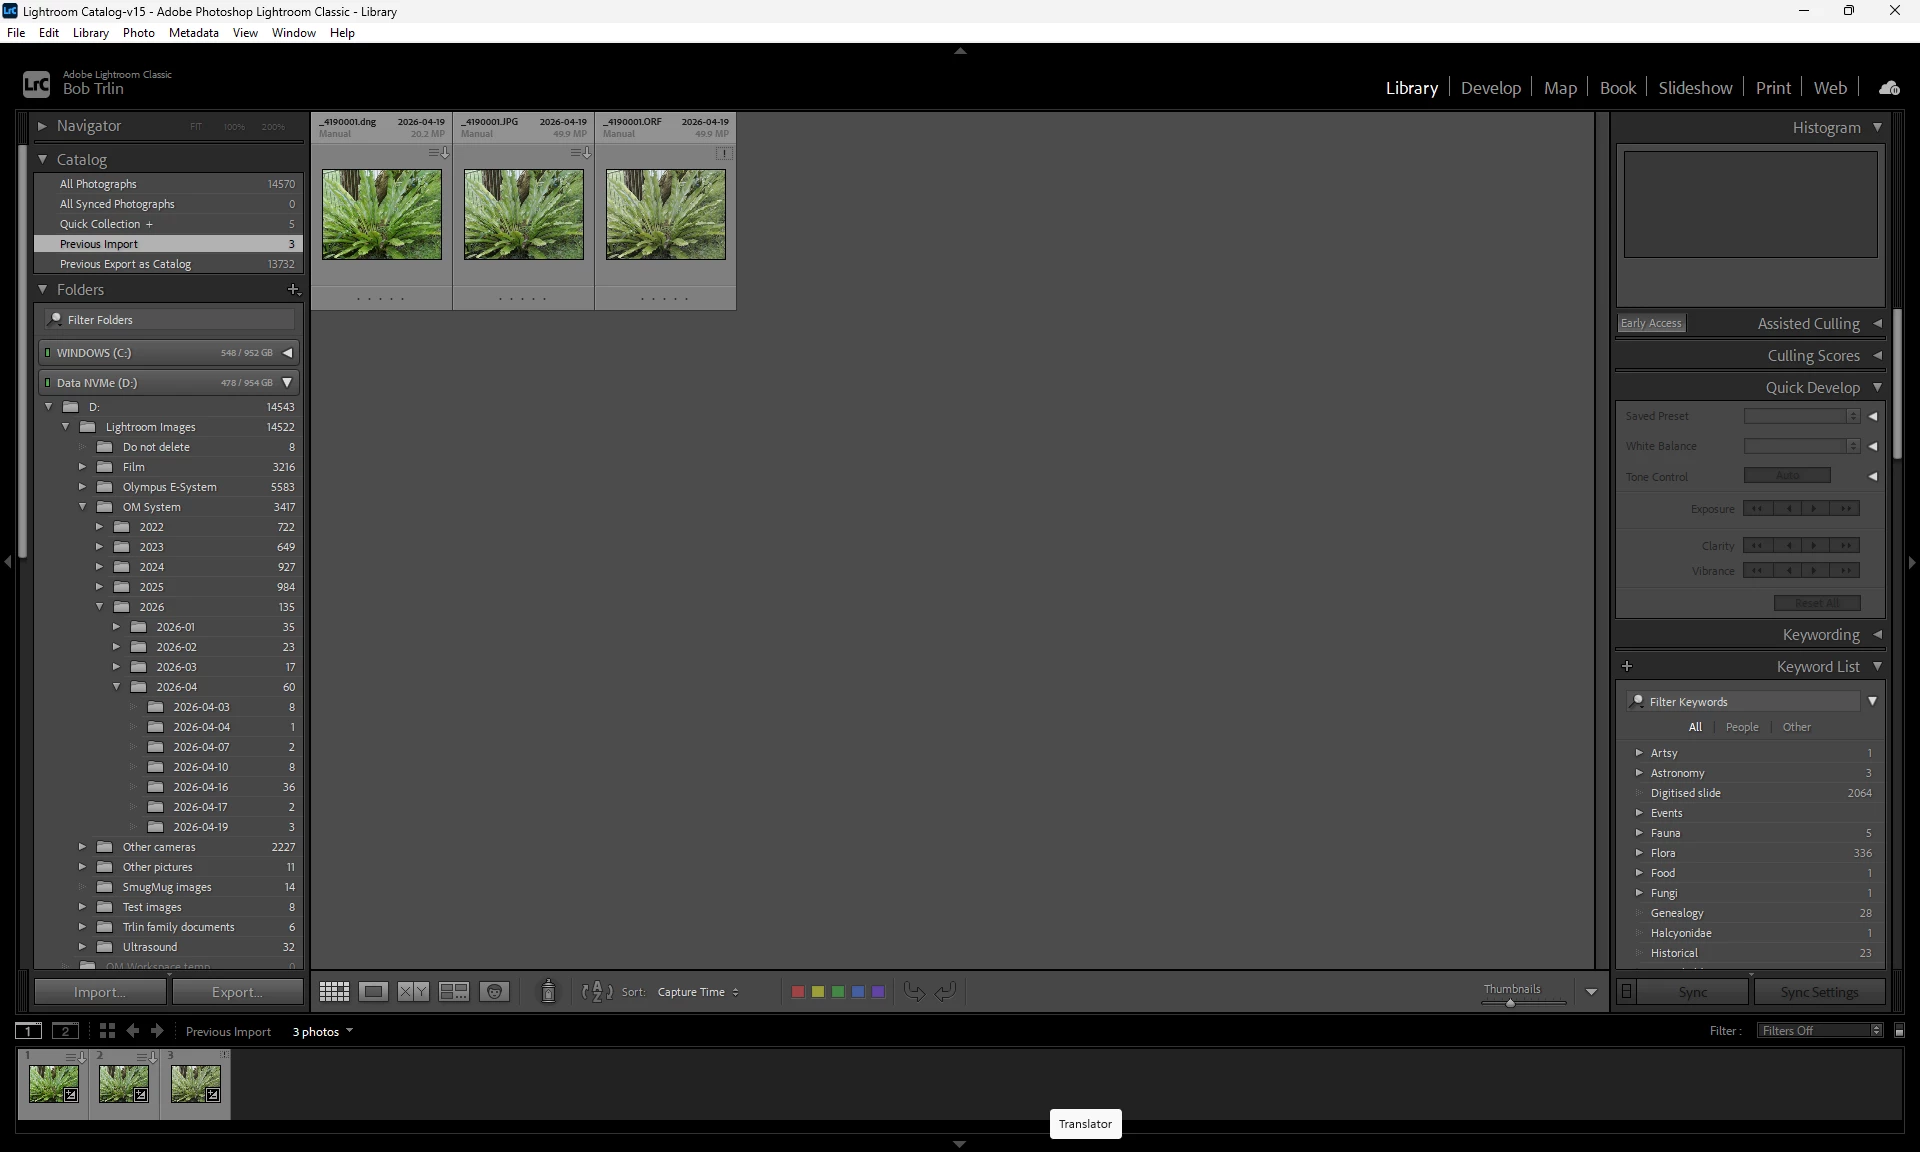Toggle the filter lock switch
The width and height of the screenshot is (1920, 1152).
click(x=1899, y=1031)
